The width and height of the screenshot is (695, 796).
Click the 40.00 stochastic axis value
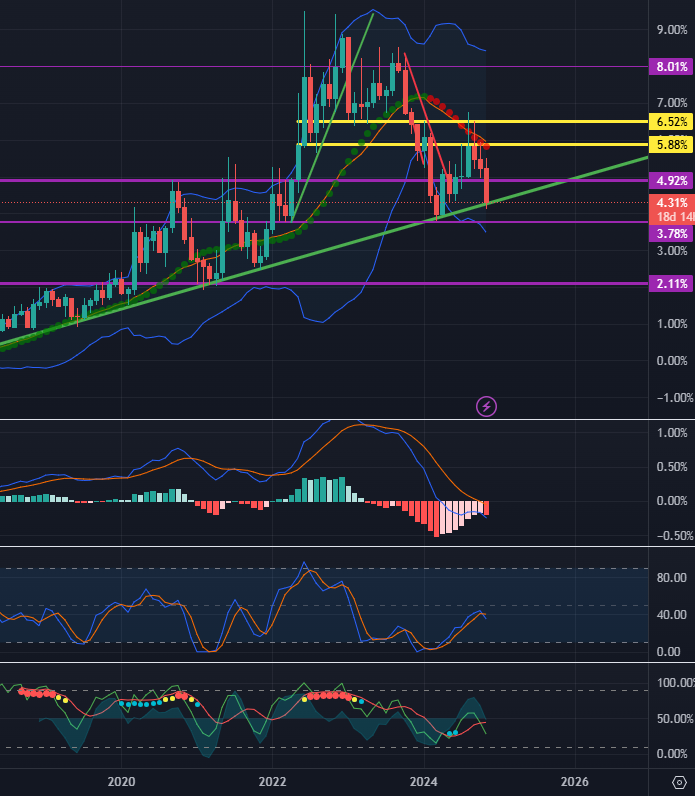[671, 615]
